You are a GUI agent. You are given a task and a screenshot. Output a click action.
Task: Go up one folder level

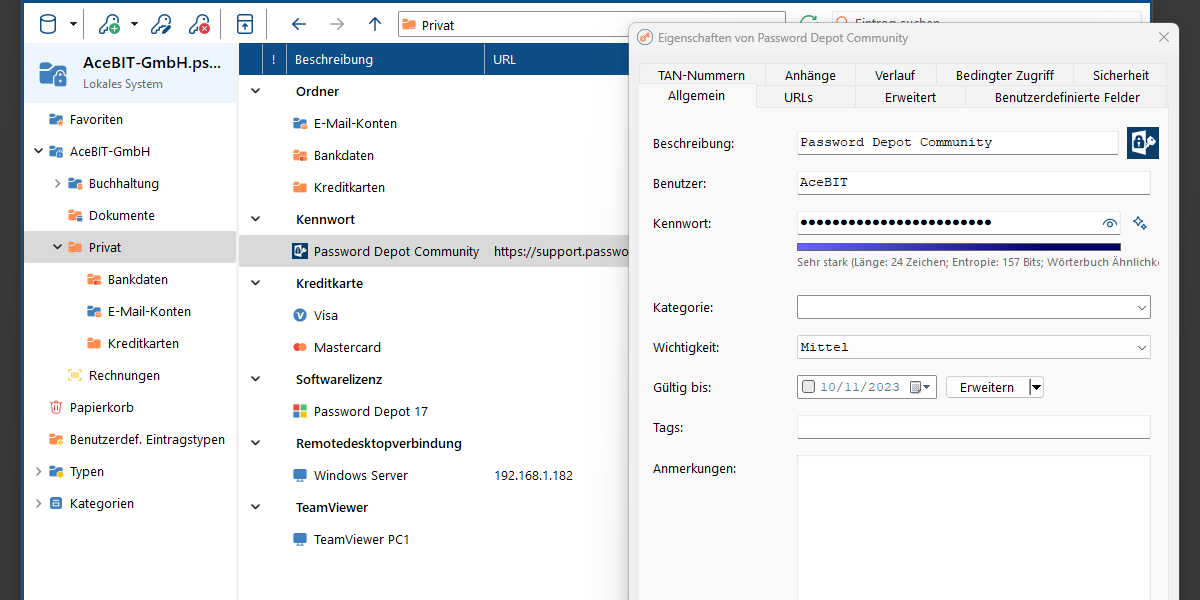tap(375, 24)
